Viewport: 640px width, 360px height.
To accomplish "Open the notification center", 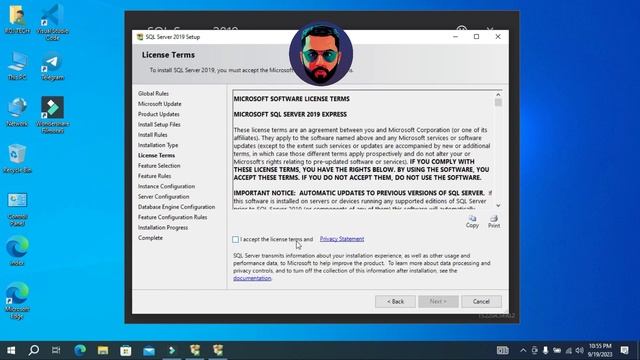I will pyautogui.click(x=624, y=350).
